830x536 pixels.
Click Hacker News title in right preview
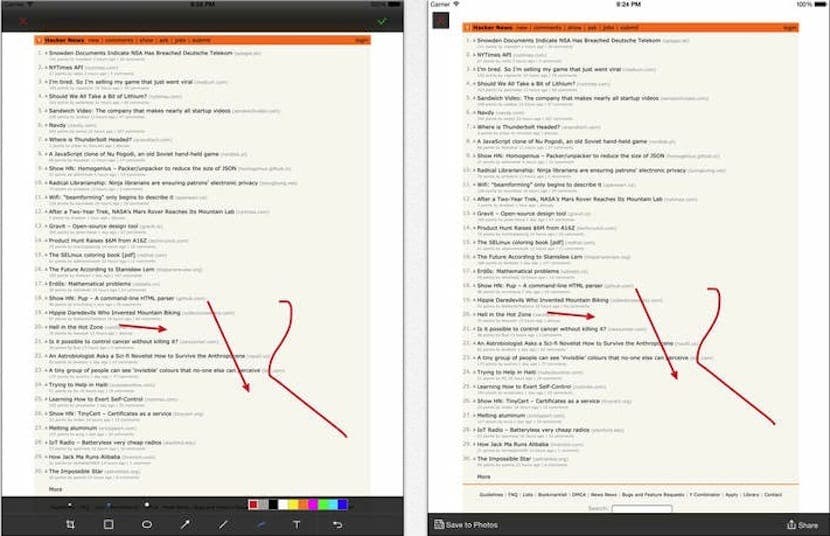(x=493, y=28)
